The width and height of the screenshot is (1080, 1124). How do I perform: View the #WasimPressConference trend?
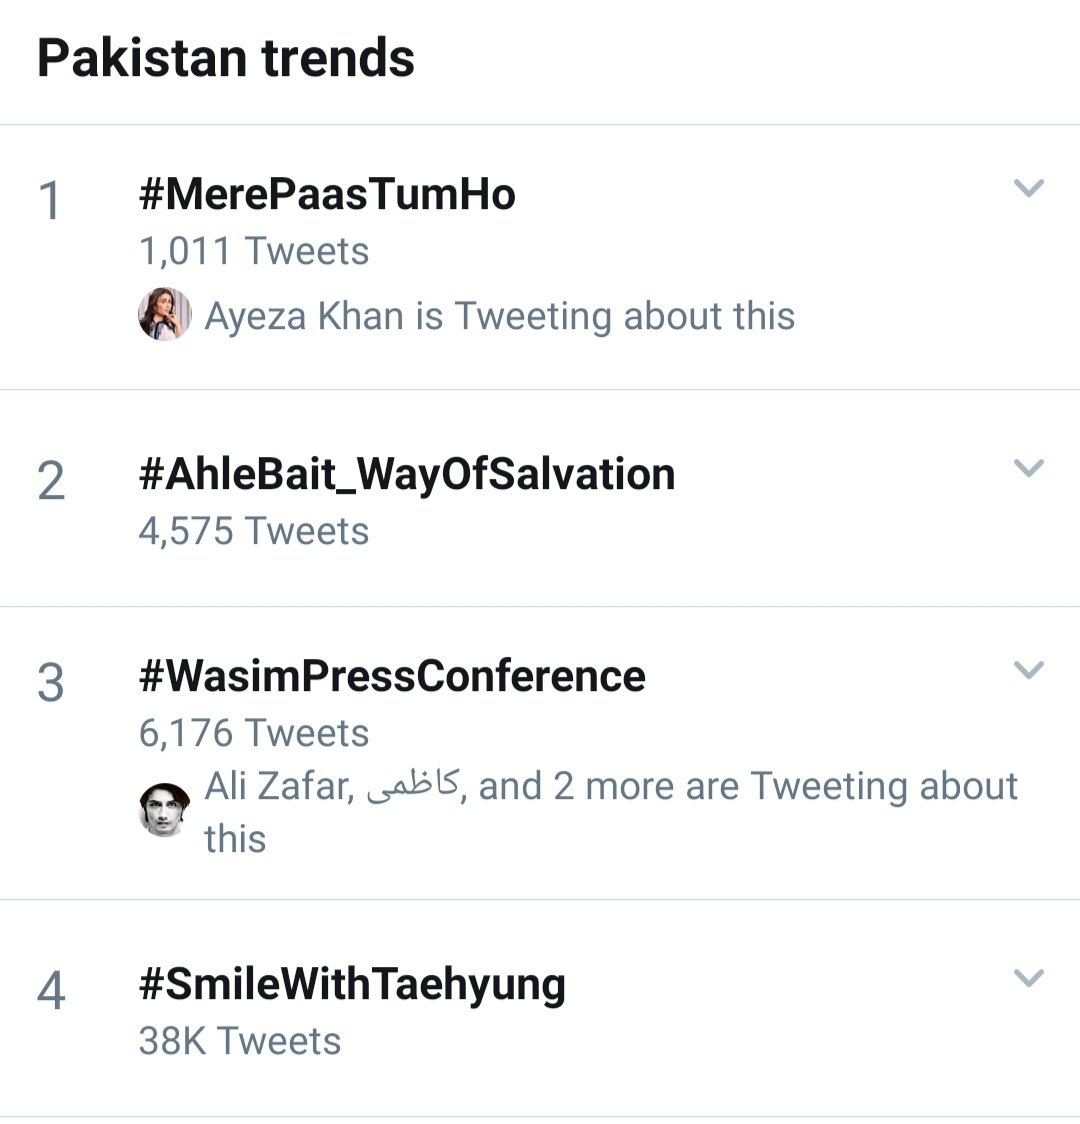click(x=392, y=676)
